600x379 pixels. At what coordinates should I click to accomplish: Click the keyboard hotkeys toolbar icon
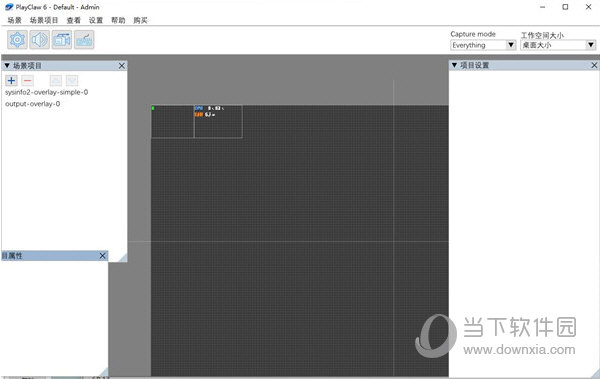click(84, 39)
